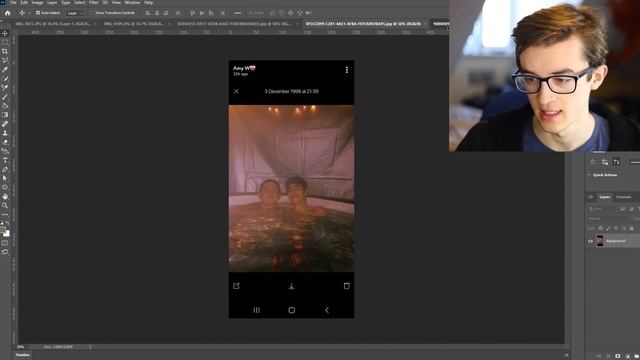
Task: Switch to the Layers panel tab
Action: pyautogui.click(x=605, y=197)
